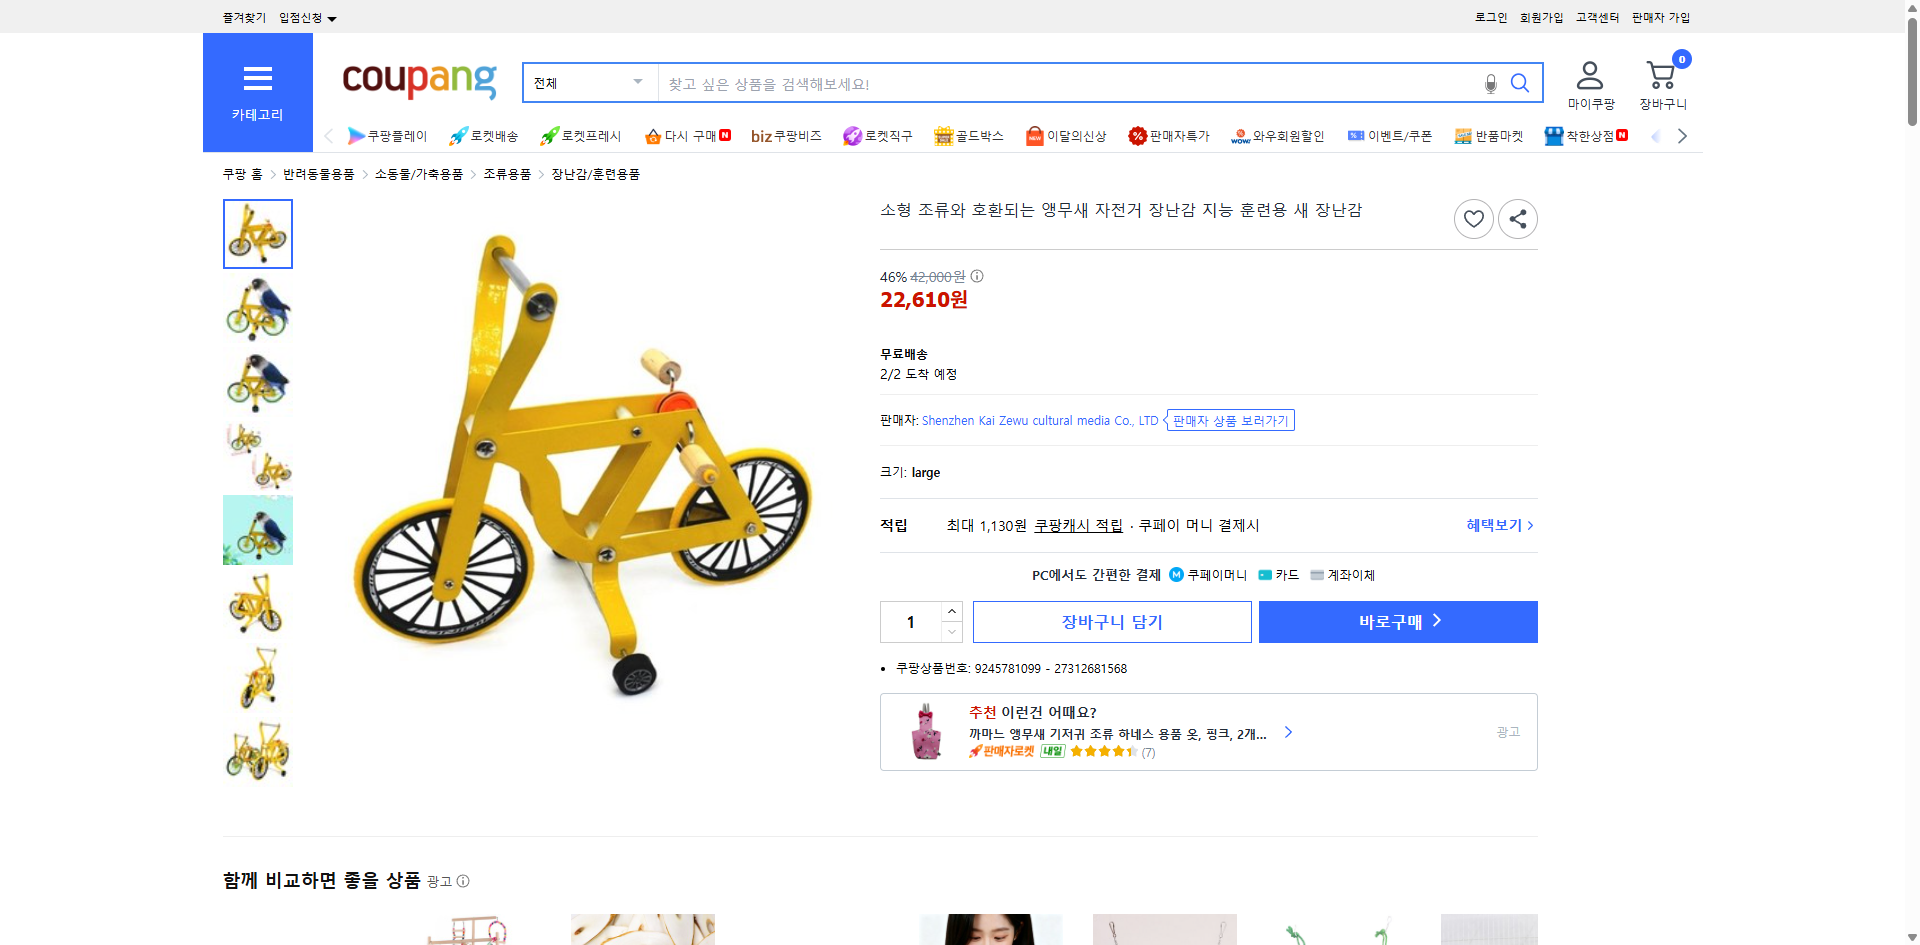Open the 카테고리 hamburger menu
The image size is (1920, 945).
[257, 79]
